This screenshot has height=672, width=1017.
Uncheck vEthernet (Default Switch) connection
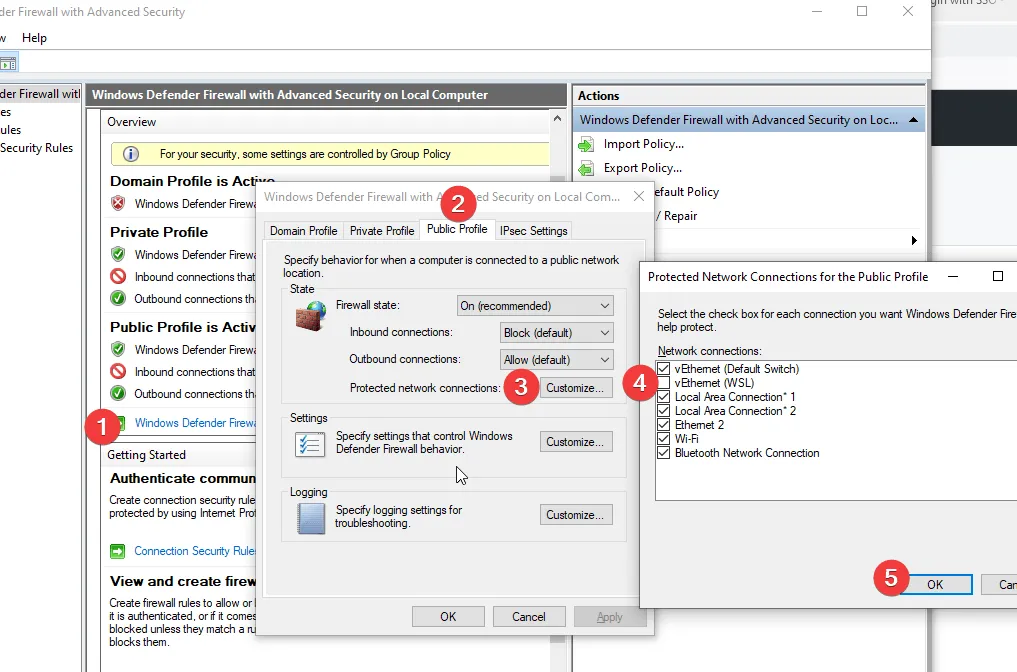click(664, 369)
